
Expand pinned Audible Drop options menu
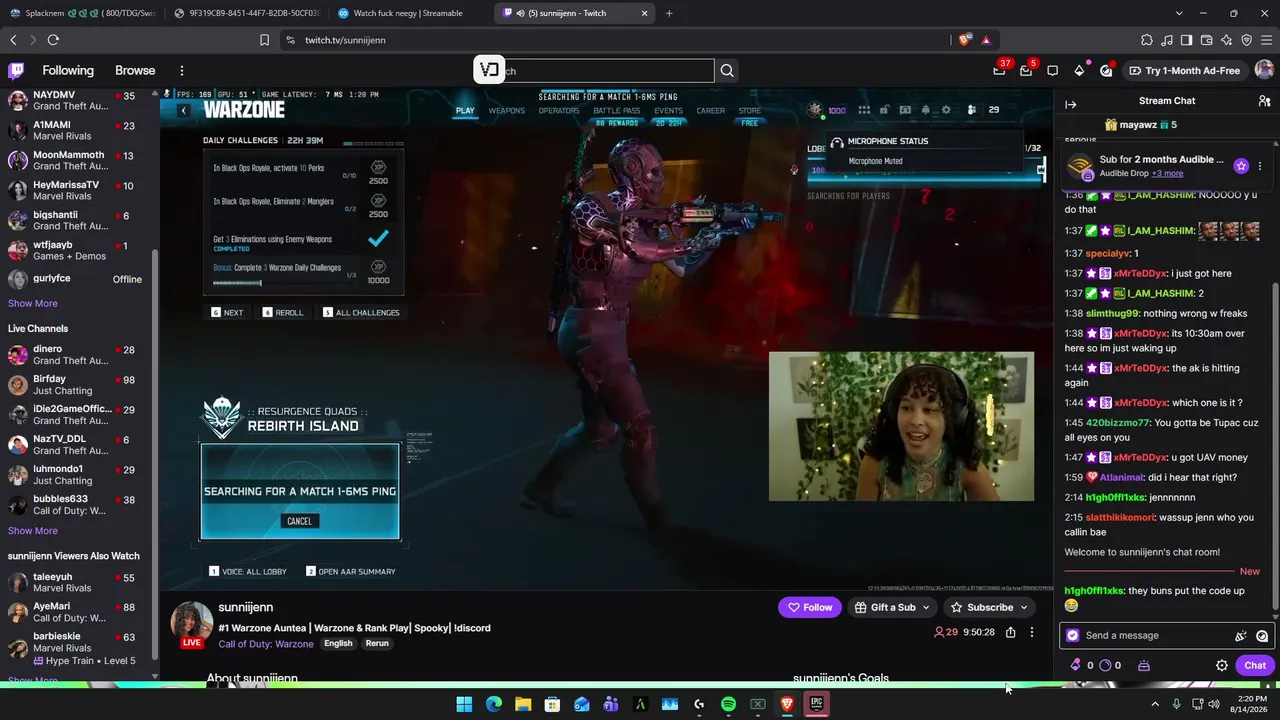click(1260, 166)
